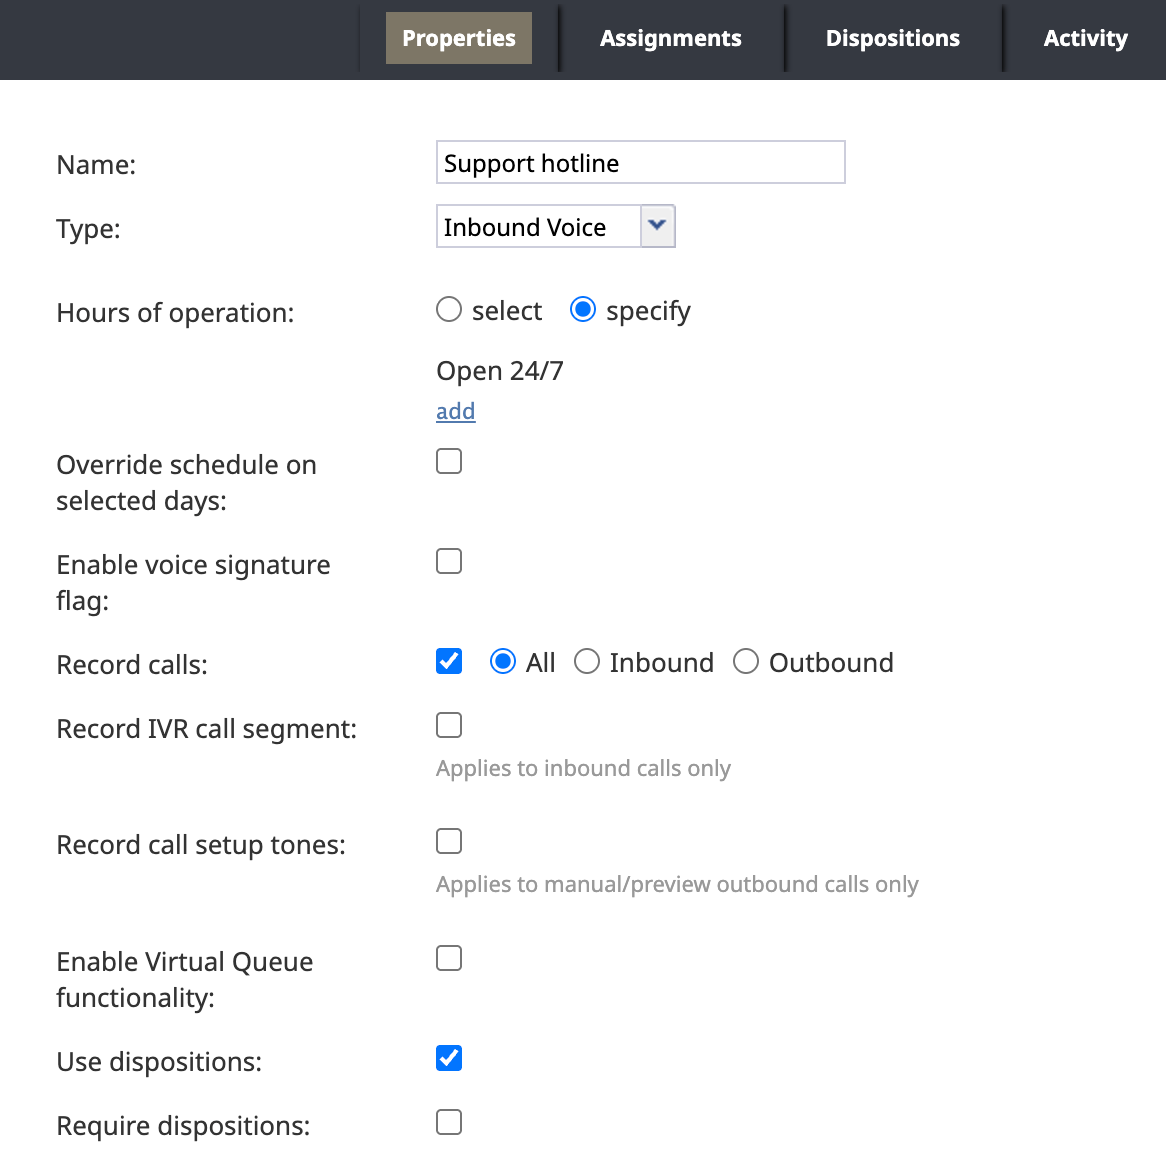The width and height of the screenshot is (1166, 1160).
Task: Select Outbound call recording only
Action: click(x=746, y=661)
